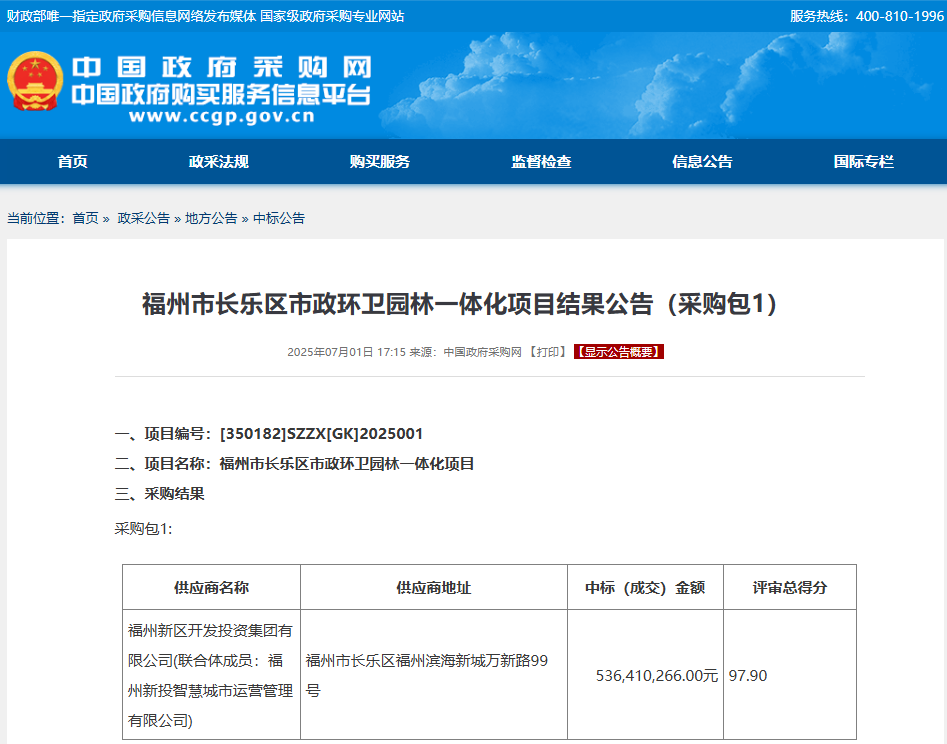Show the summary with 显示公告概要
The width and height of the screenshot is (947, 744).
[x=618, y=352]
